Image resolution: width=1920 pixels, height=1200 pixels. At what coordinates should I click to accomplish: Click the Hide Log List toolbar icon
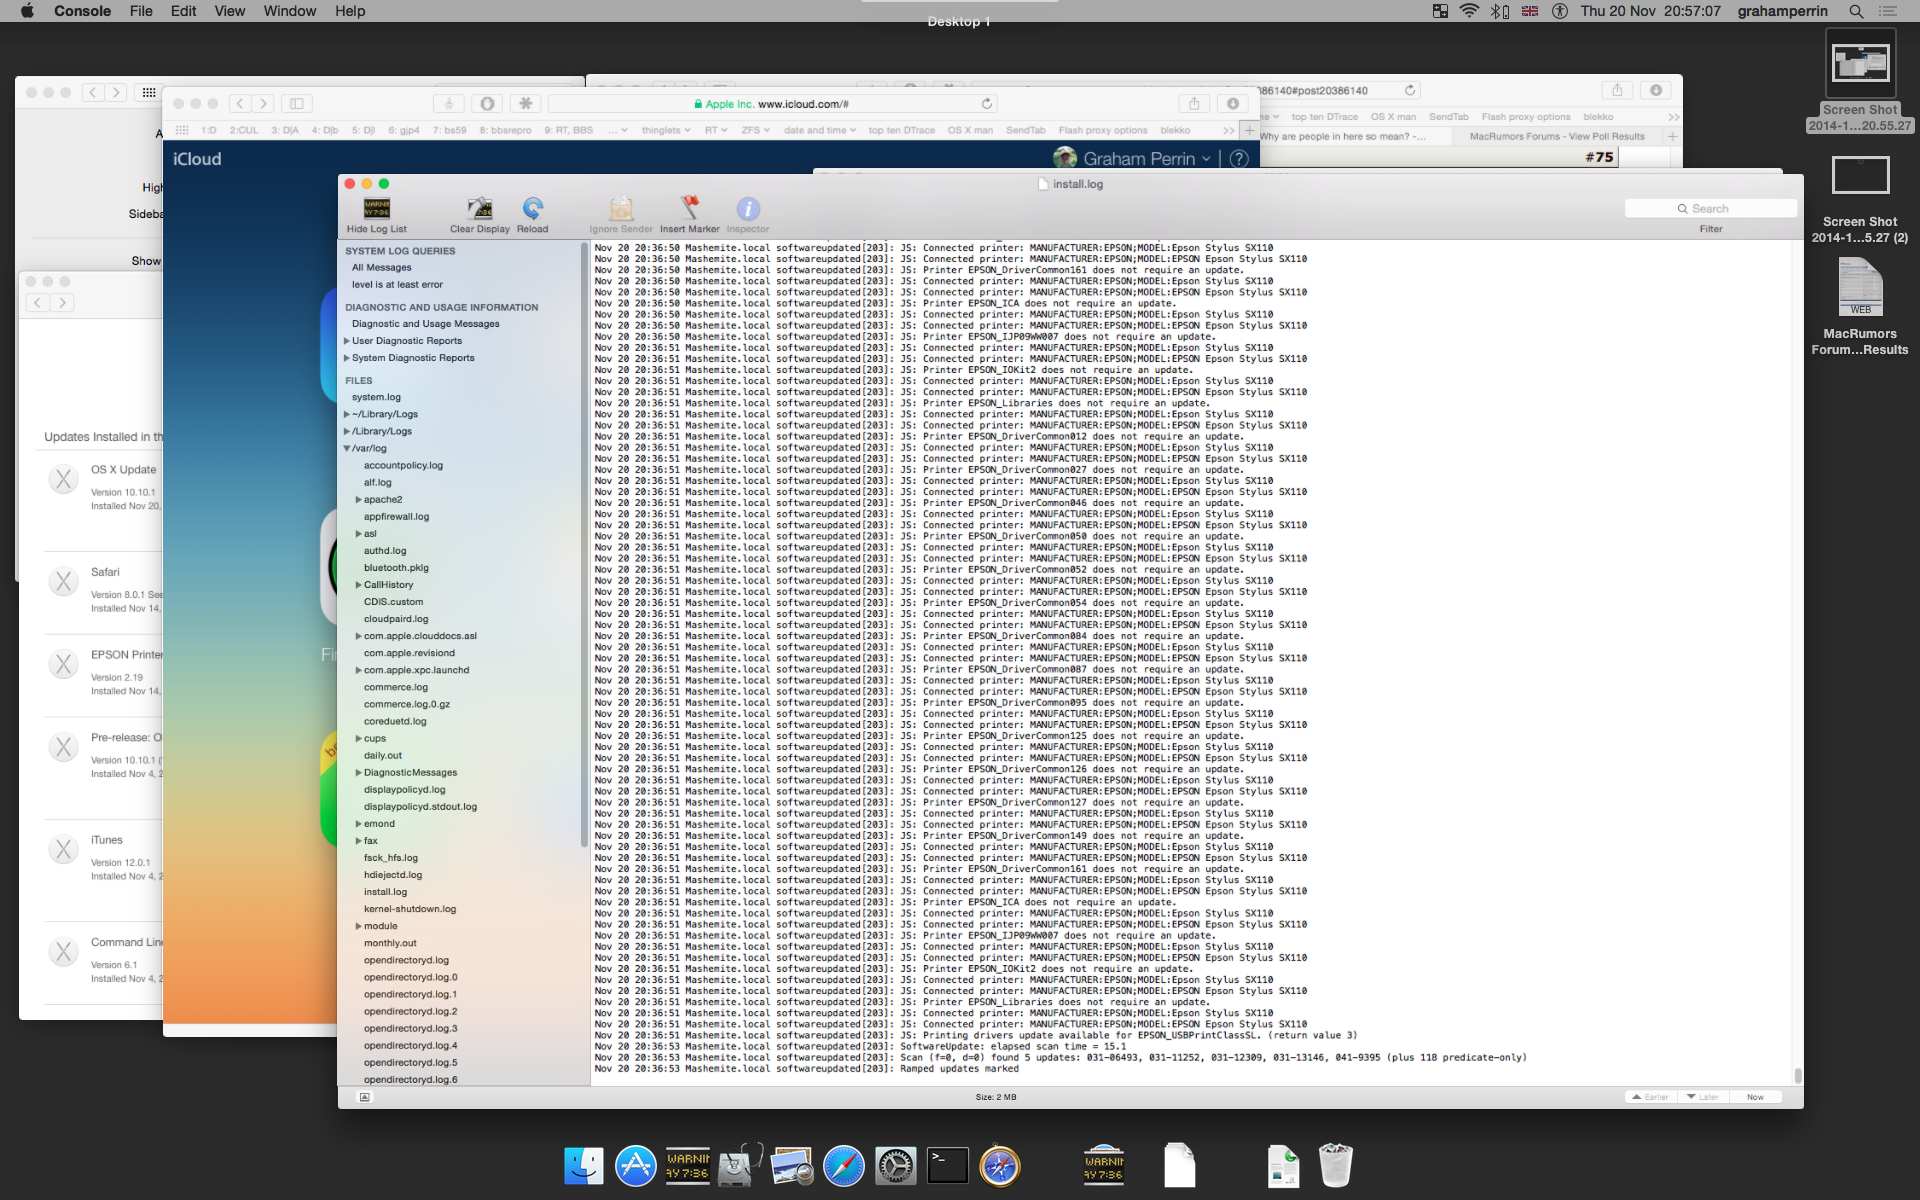[x=376, y=209]
